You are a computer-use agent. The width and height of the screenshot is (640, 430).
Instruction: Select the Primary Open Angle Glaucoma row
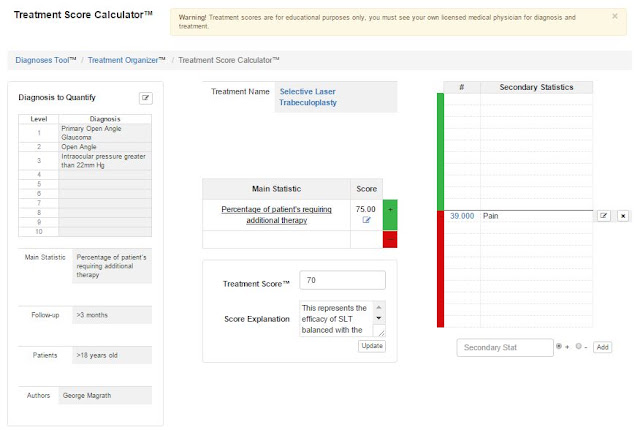point(85,133)
